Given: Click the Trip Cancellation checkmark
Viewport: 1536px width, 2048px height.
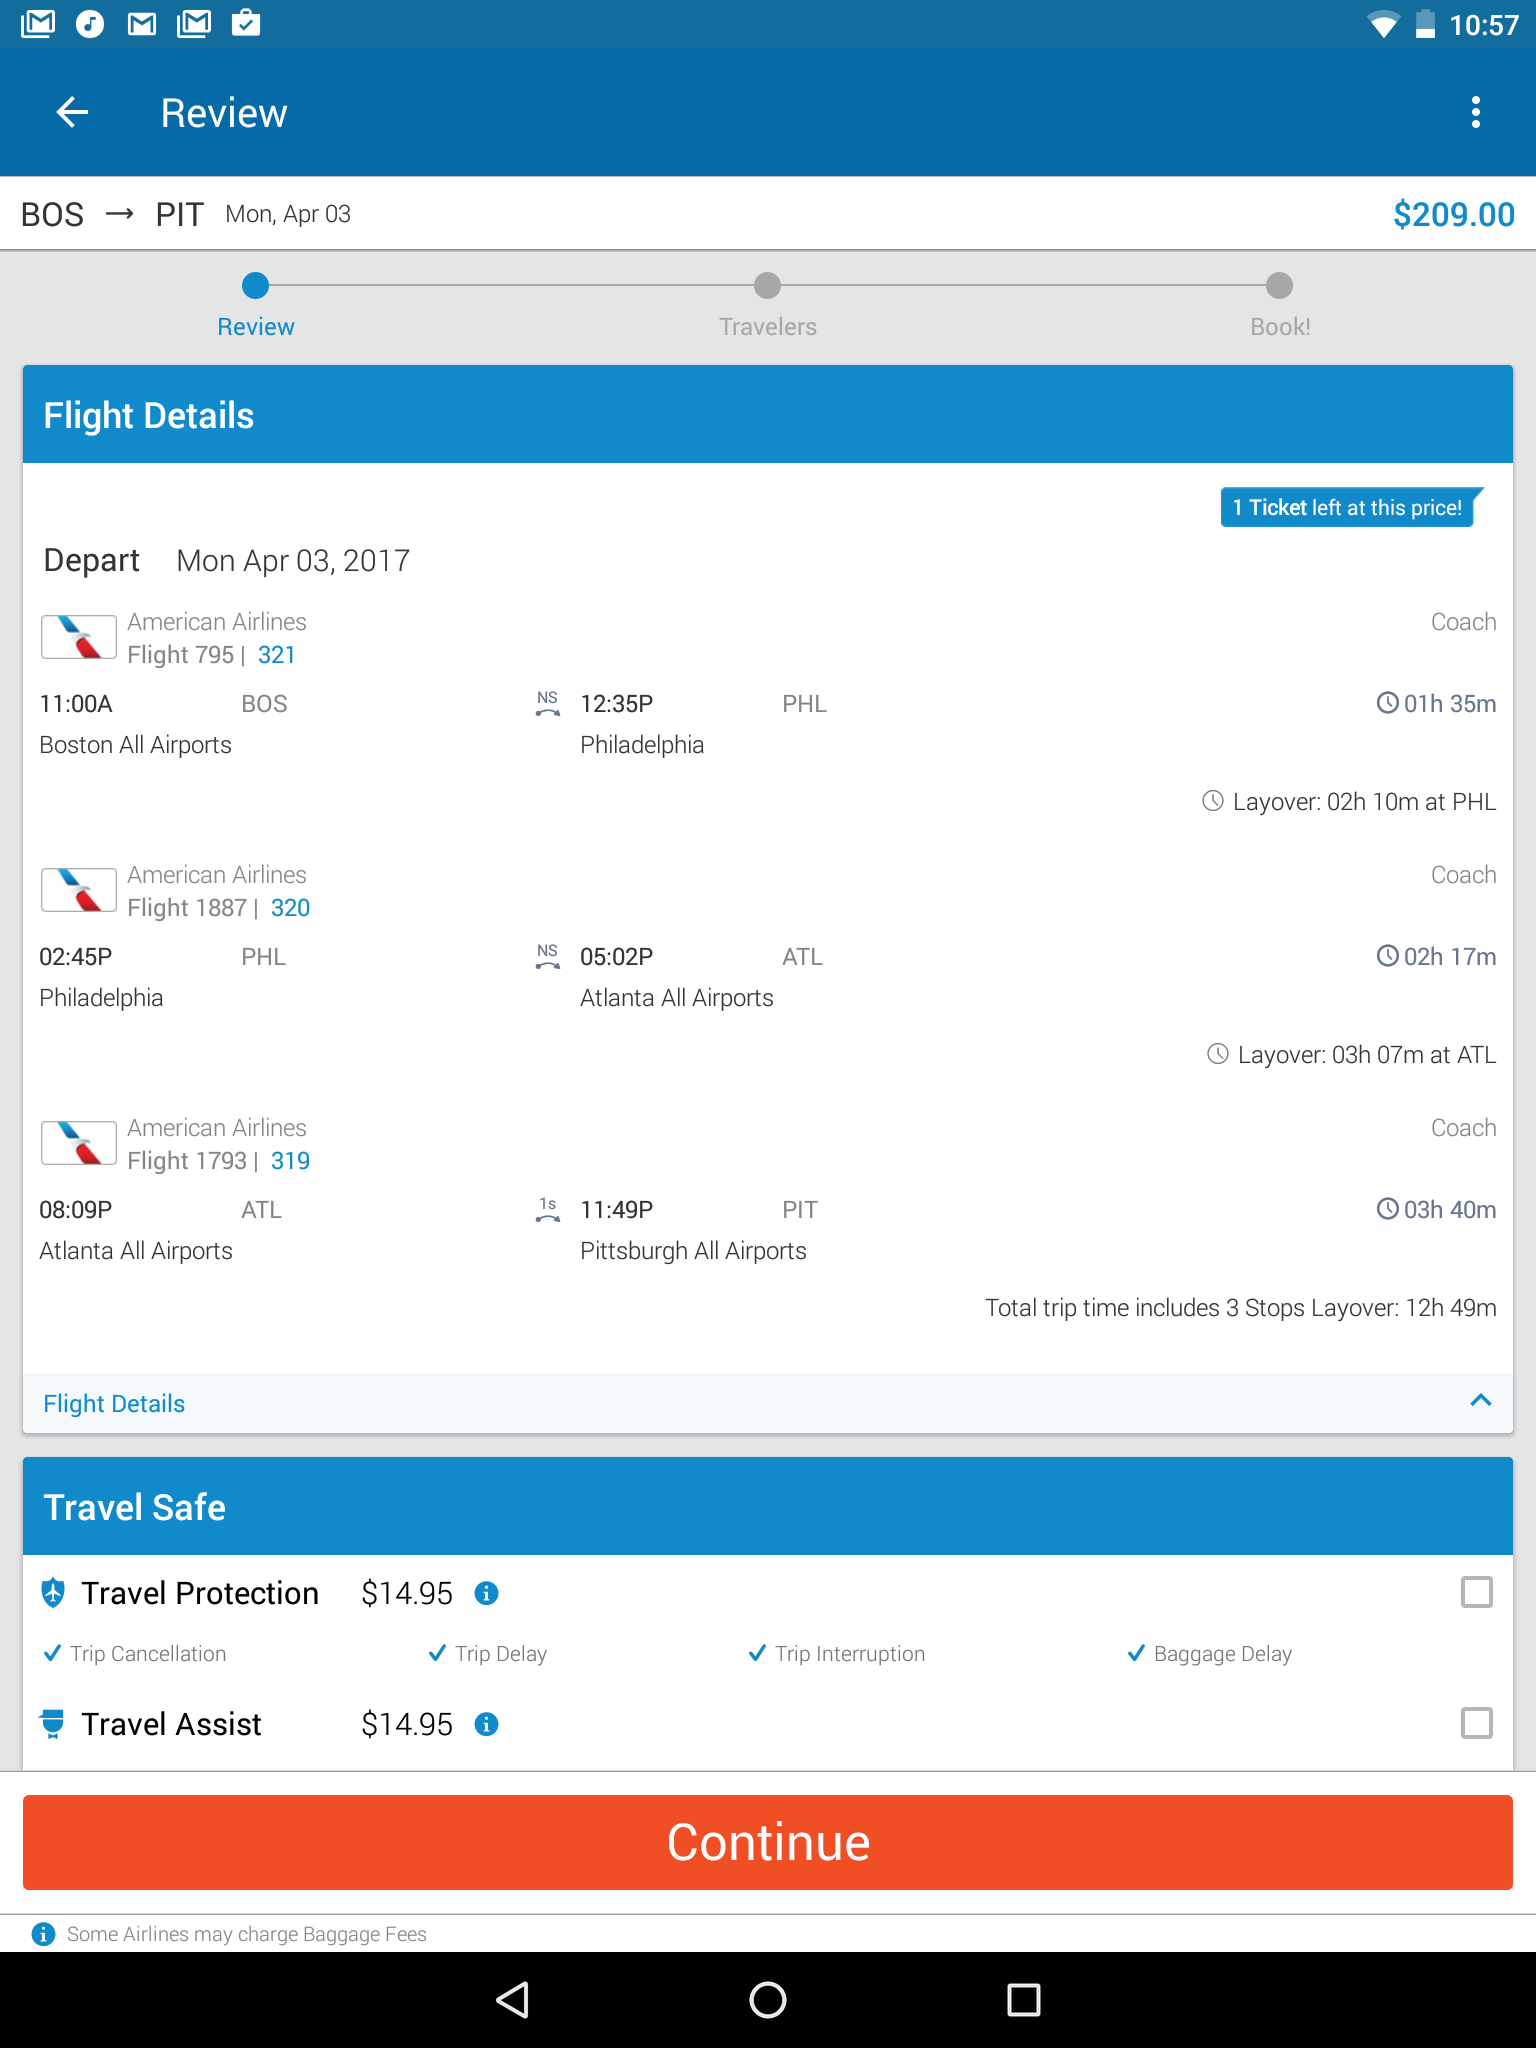Looking at the screenshot, I should 52,1653.
